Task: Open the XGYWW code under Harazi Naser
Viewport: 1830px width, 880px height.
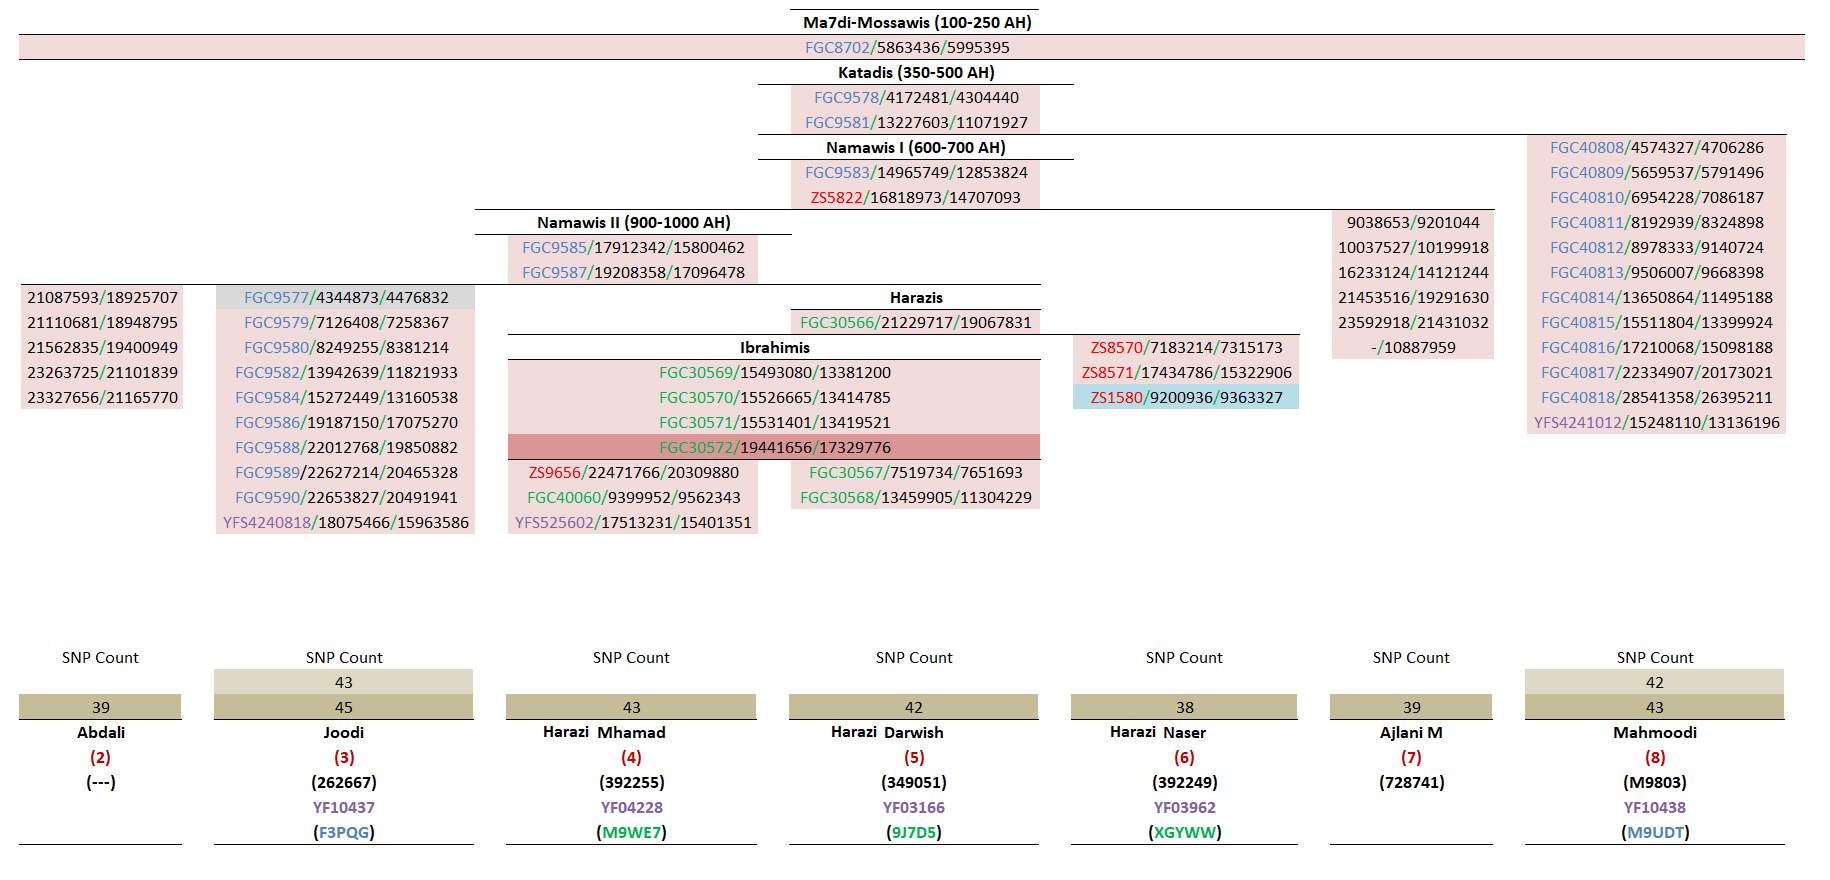Action: pyautogui.click(x=1184, y=832)
